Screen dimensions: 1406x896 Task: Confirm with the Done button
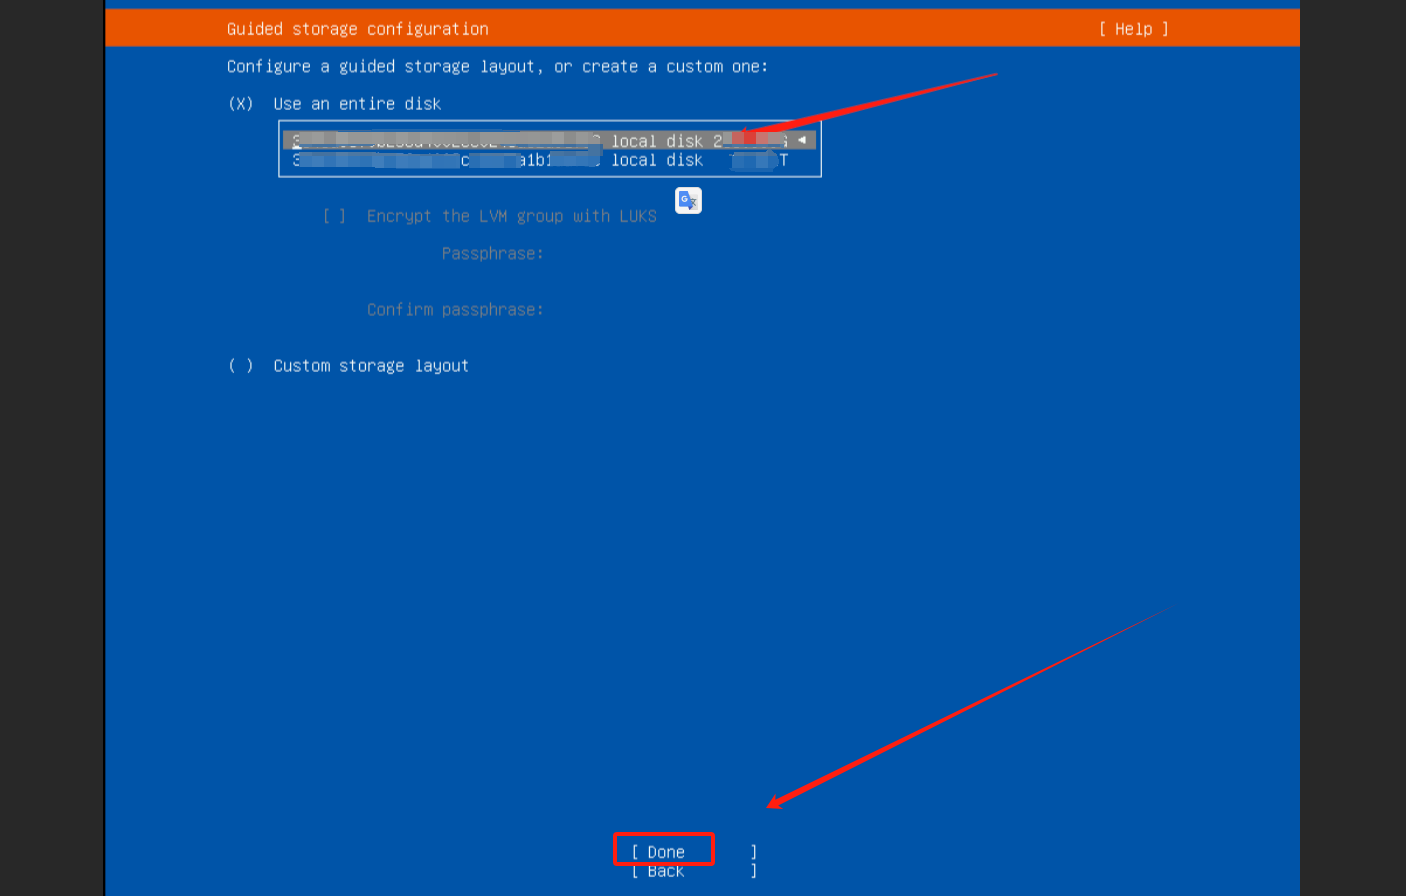(664, 851)
